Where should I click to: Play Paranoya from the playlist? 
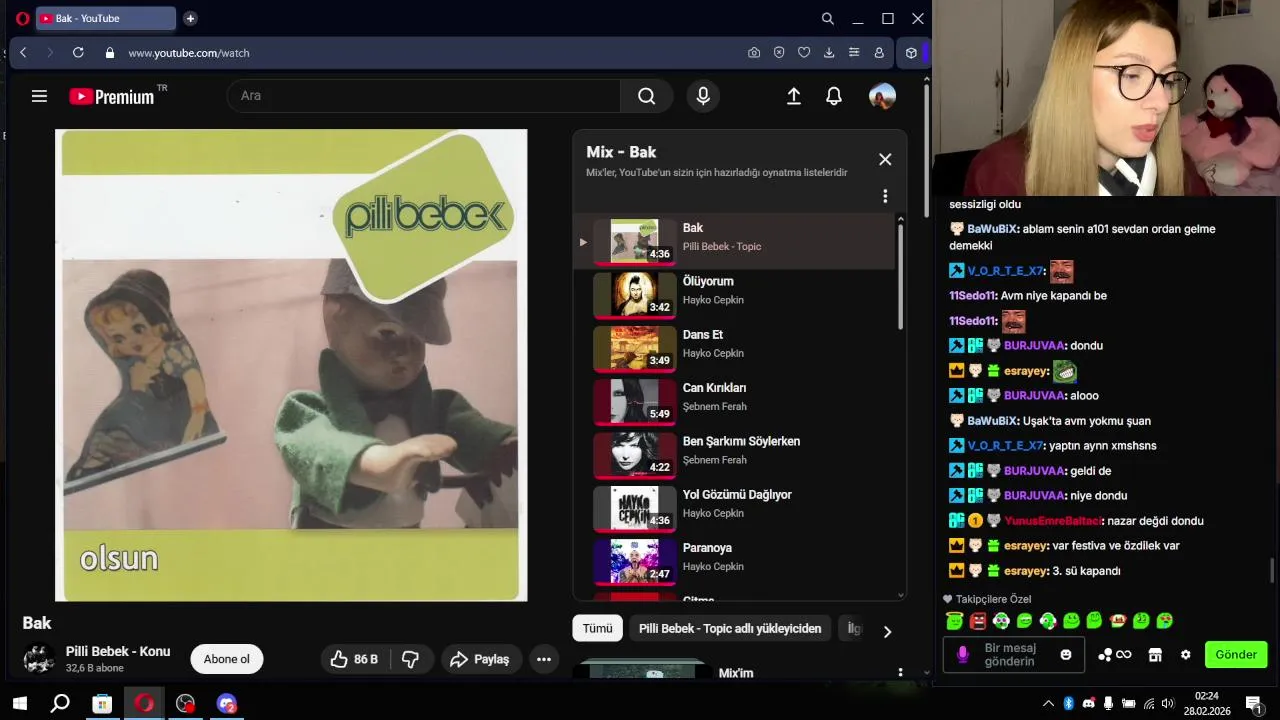(x=734, y=560)
